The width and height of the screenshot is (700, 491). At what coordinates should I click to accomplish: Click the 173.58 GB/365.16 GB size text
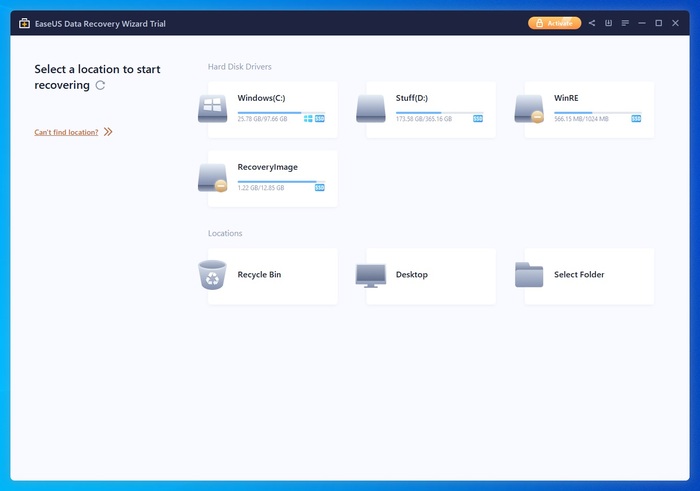[424, 119]
